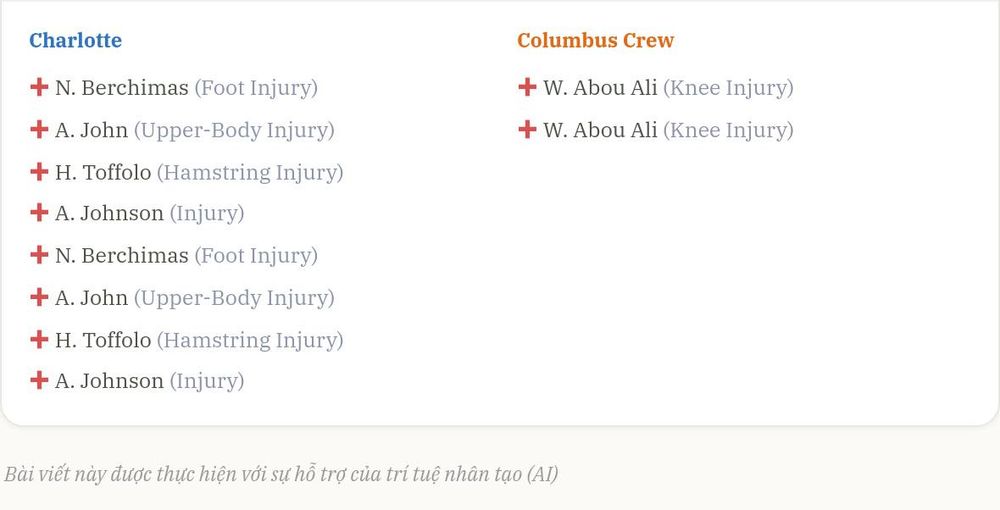This screenshot has width=1000, height=510.
Task: Click Upper-Body Injury text in repeated A. John row
Action: (234, 298)
